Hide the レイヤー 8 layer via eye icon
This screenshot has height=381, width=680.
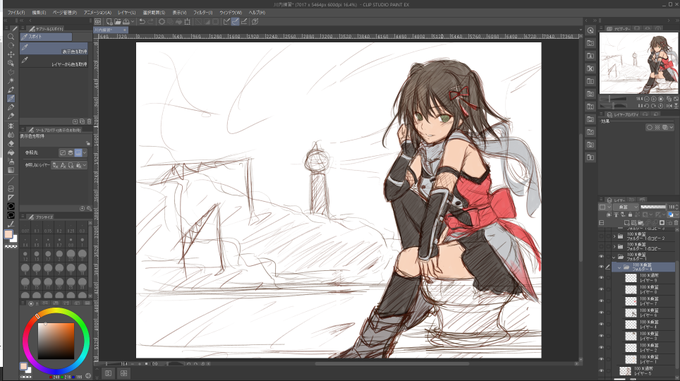pos(601,289)
